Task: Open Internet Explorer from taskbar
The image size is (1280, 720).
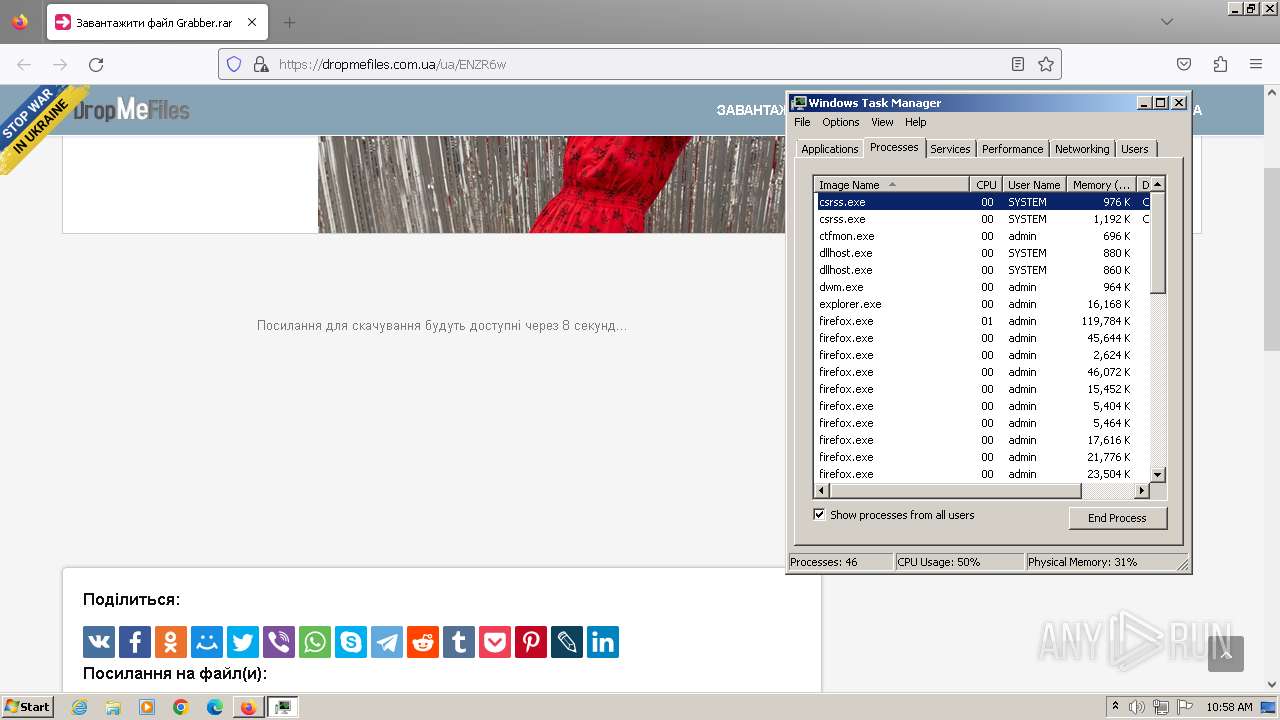Action: click(x=80, y=707)
